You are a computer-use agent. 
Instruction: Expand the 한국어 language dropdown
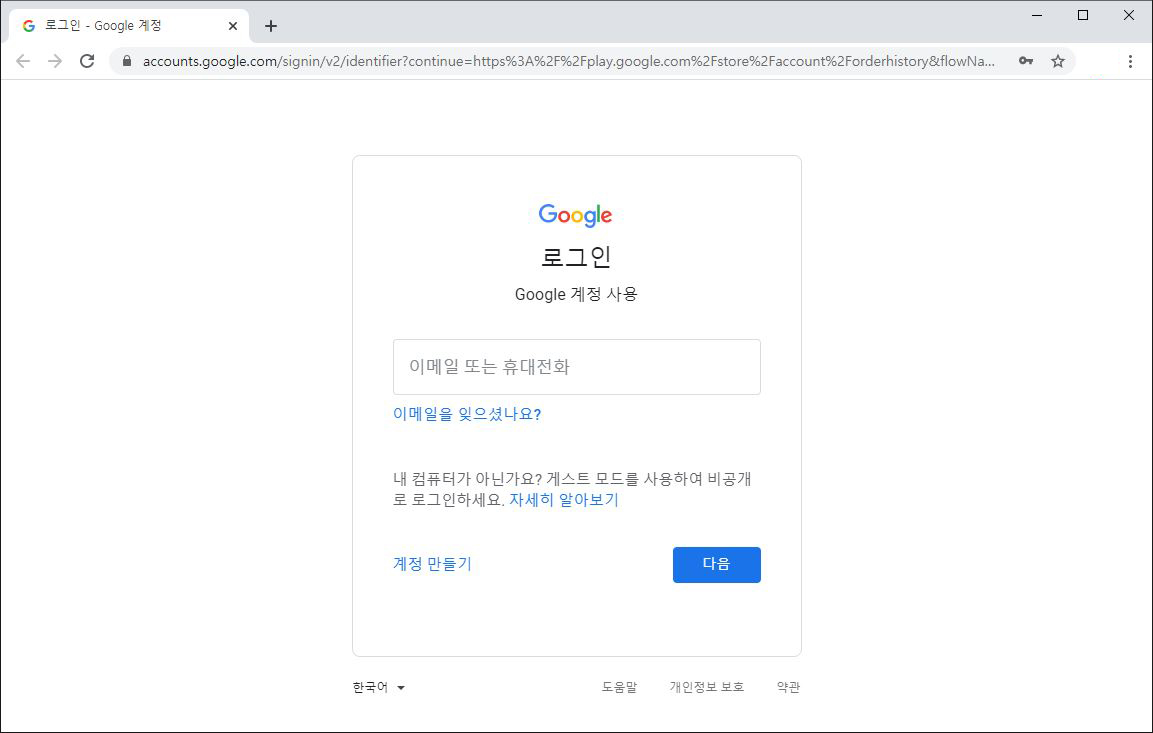tap(379, 687)
